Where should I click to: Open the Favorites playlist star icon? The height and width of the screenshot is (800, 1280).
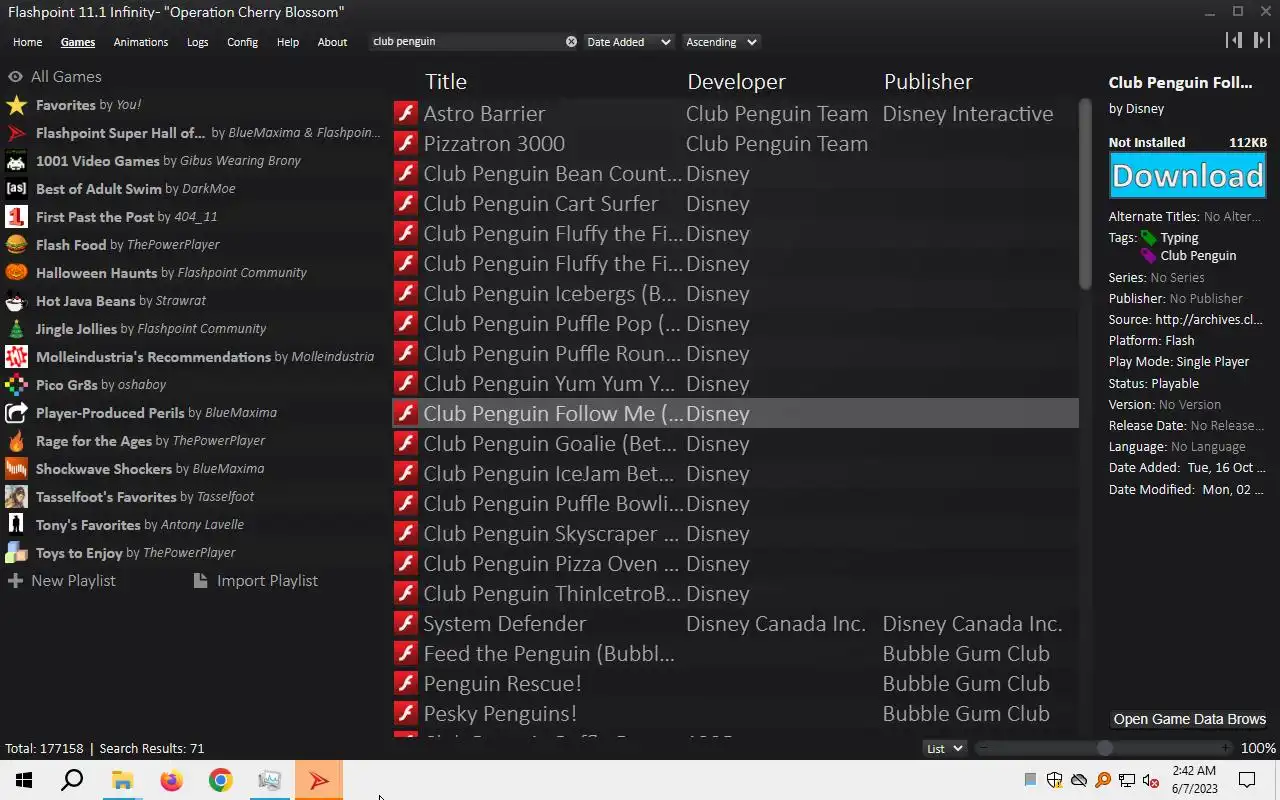coord(16,105)
